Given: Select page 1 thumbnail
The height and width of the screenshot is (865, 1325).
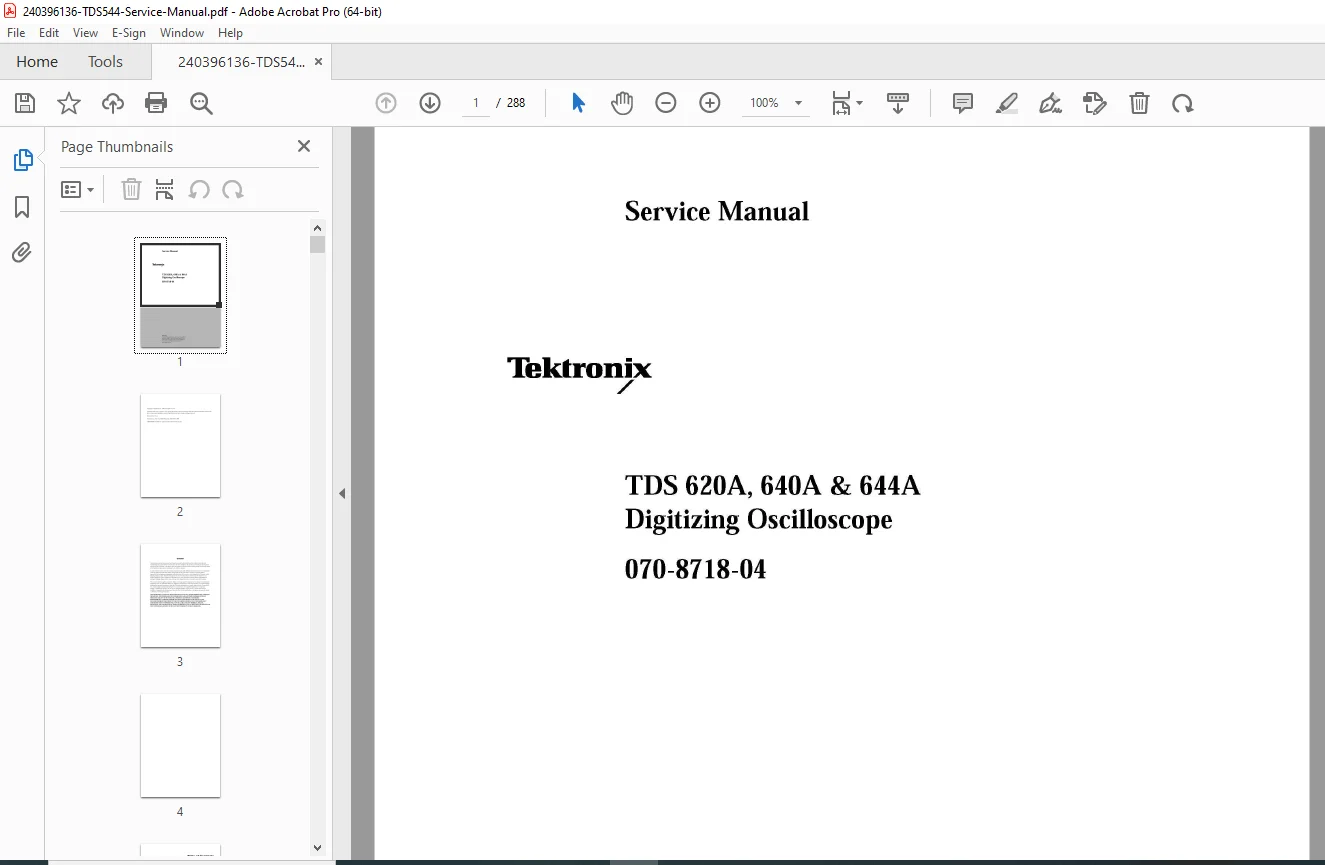Looking at the screenshot, I should pos(180,296).
